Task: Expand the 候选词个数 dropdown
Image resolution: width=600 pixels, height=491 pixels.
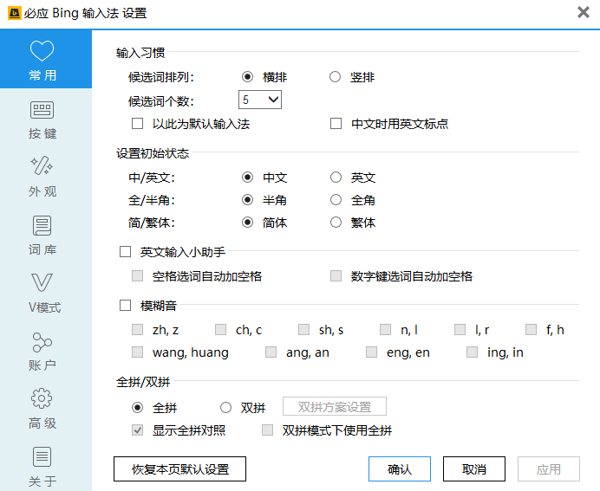Action: pyautogui.click(x=260, y=100)
